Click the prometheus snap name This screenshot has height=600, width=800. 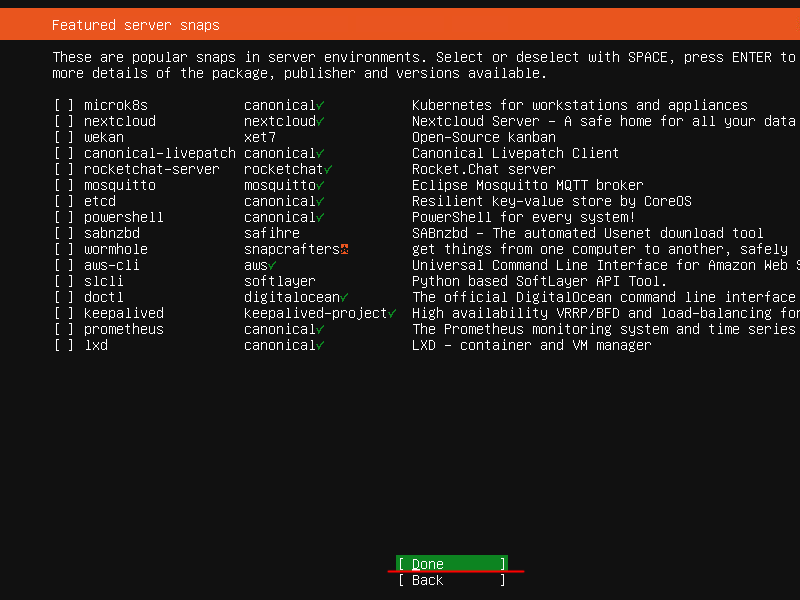click(124, 329)
